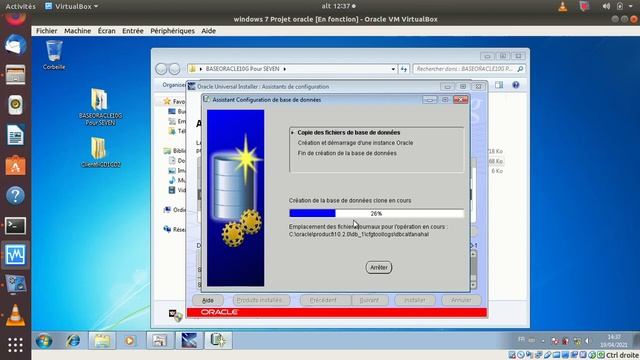This screenshot has width=640, height=360.
Task: Open the Files manager in the dock
Action: point(16,75)
